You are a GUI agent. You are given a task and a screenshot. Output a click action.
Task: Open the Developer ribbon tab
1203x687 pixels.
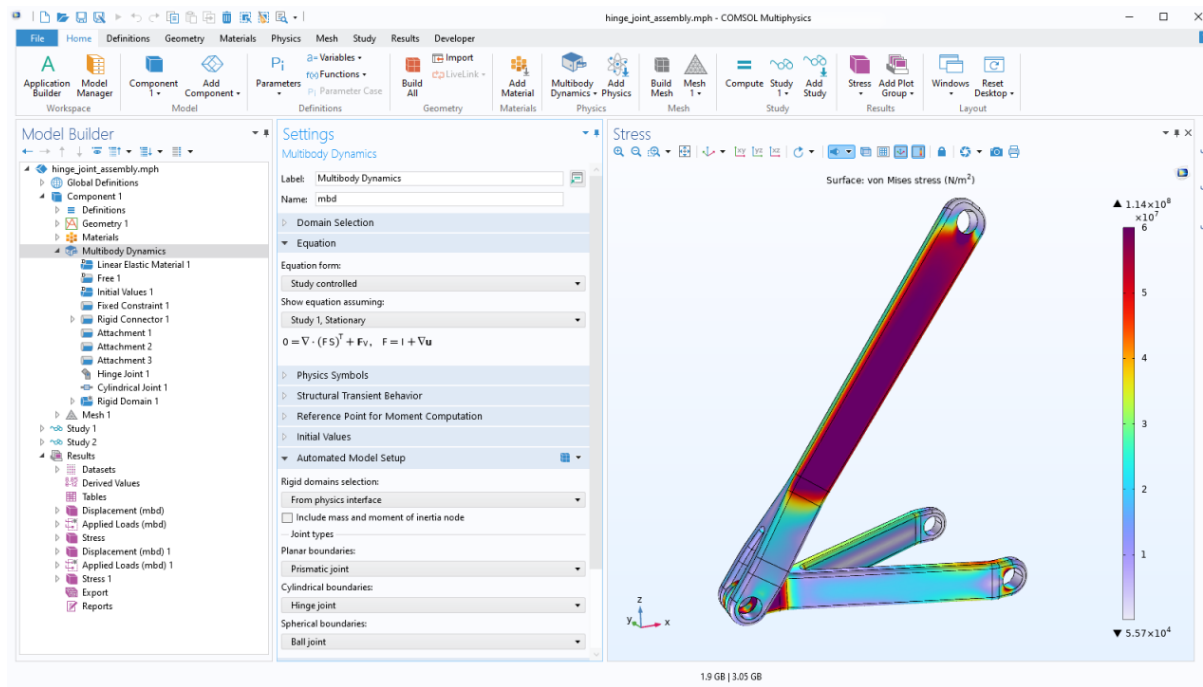click(x=455, y=39)
